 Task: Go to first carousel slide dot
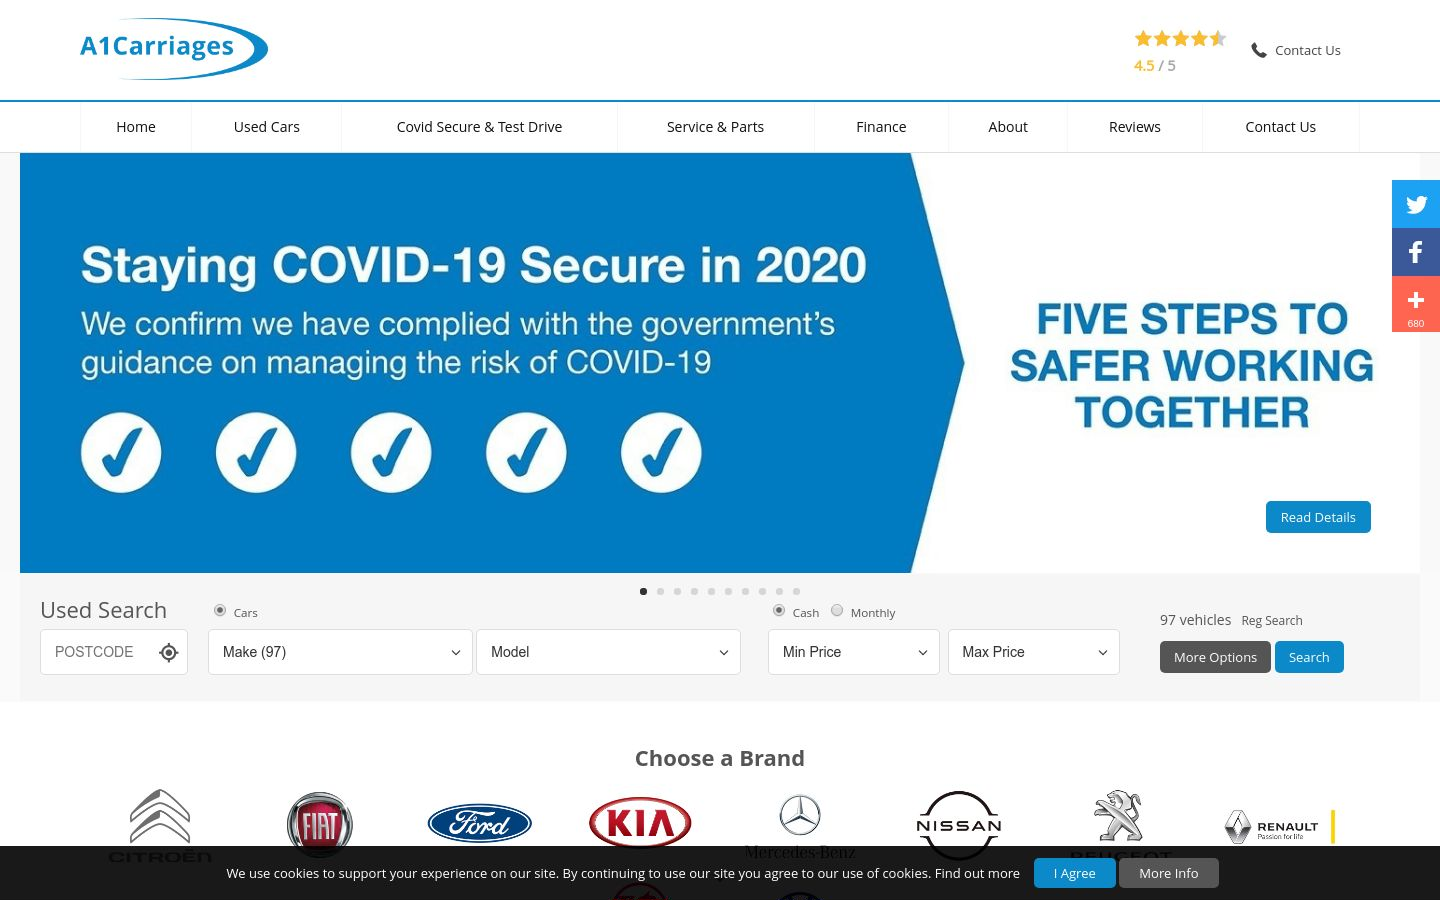[643, 591]
